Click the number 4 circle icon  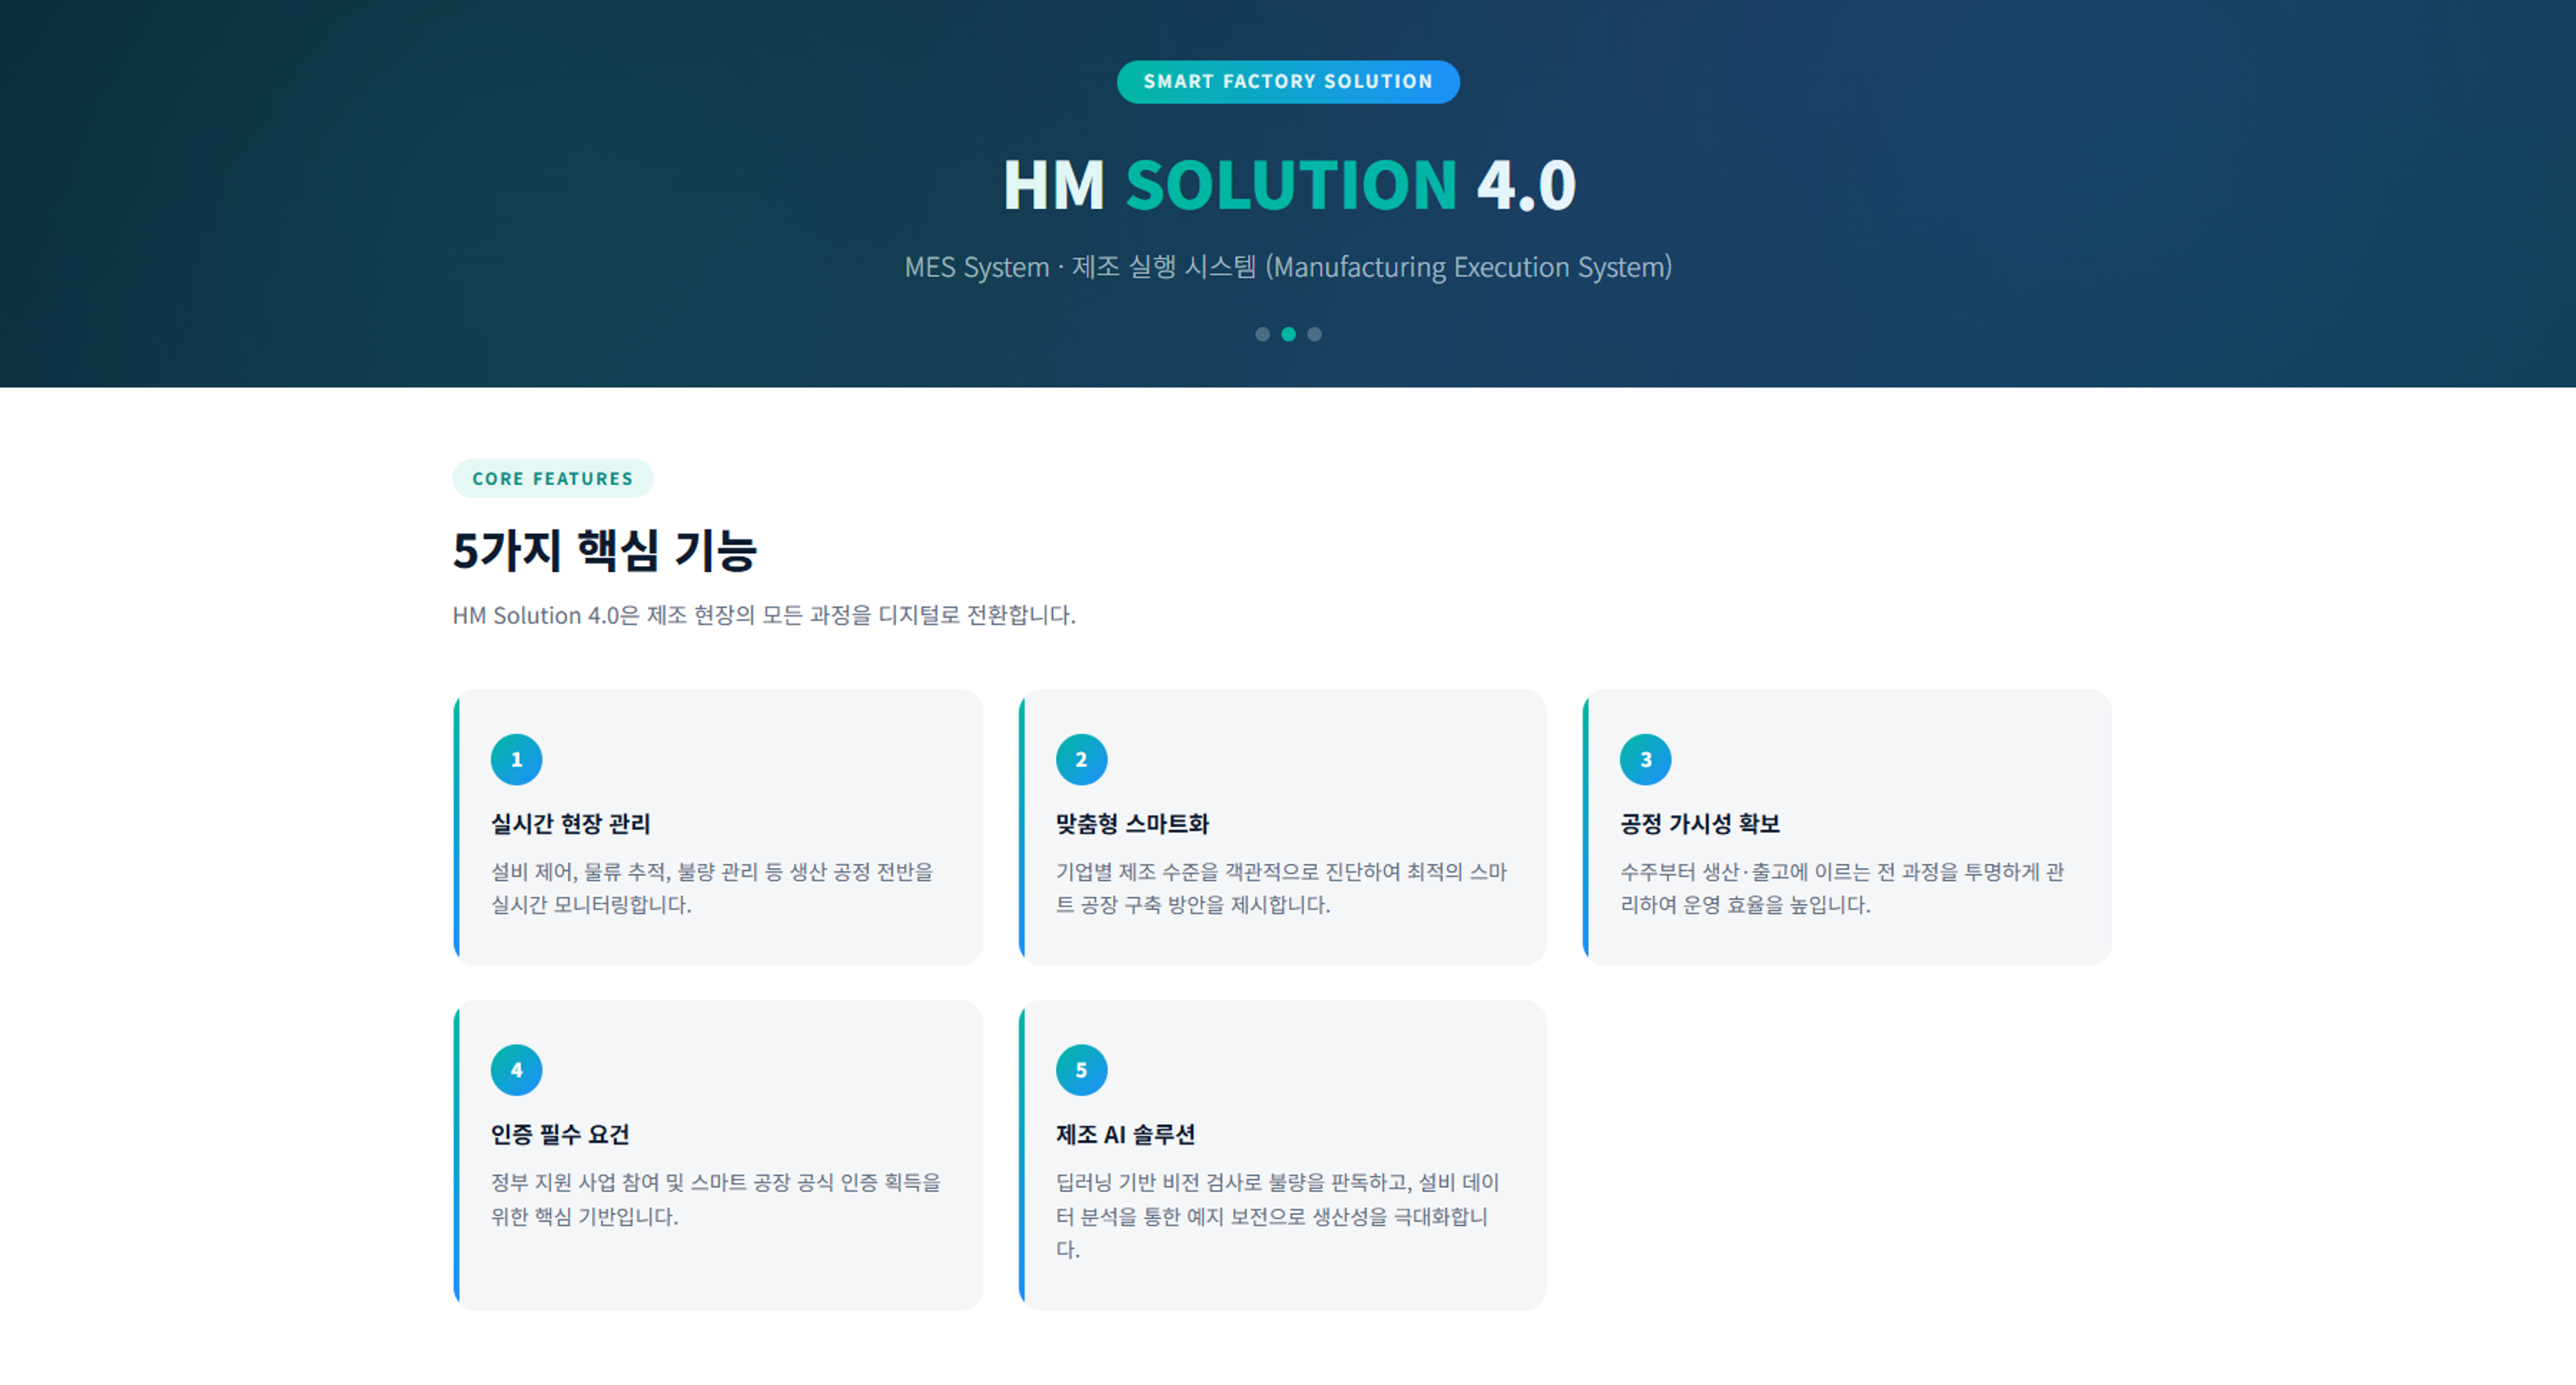click(x=516, y=1070)
